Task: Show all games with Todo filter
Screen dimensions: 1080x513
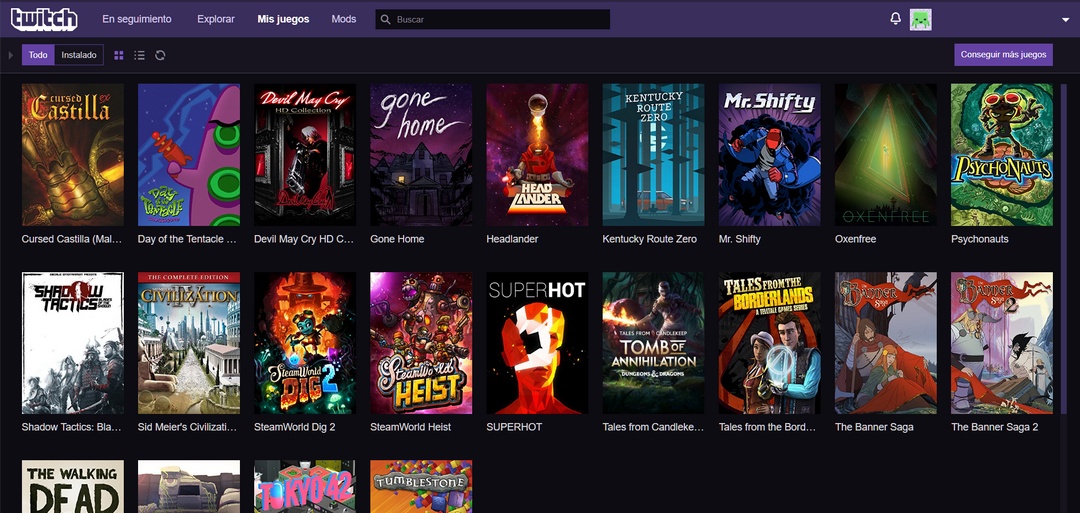Action: coord(38,55)
